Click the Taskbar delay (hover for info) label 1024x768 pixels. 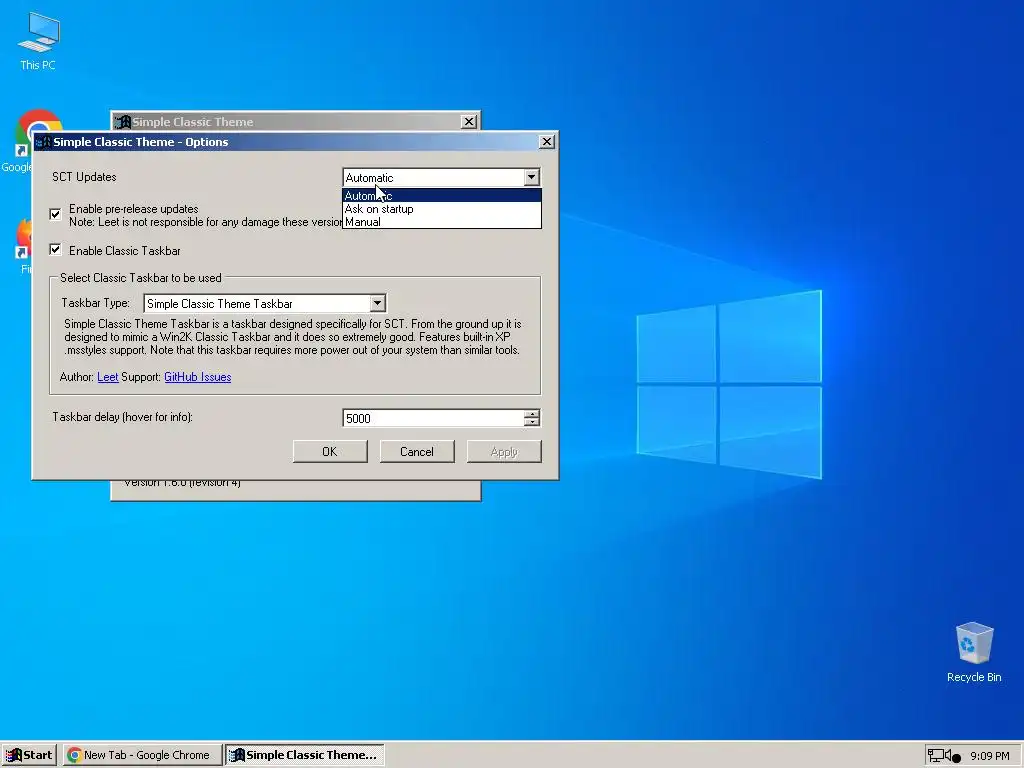tap(123, 417)
